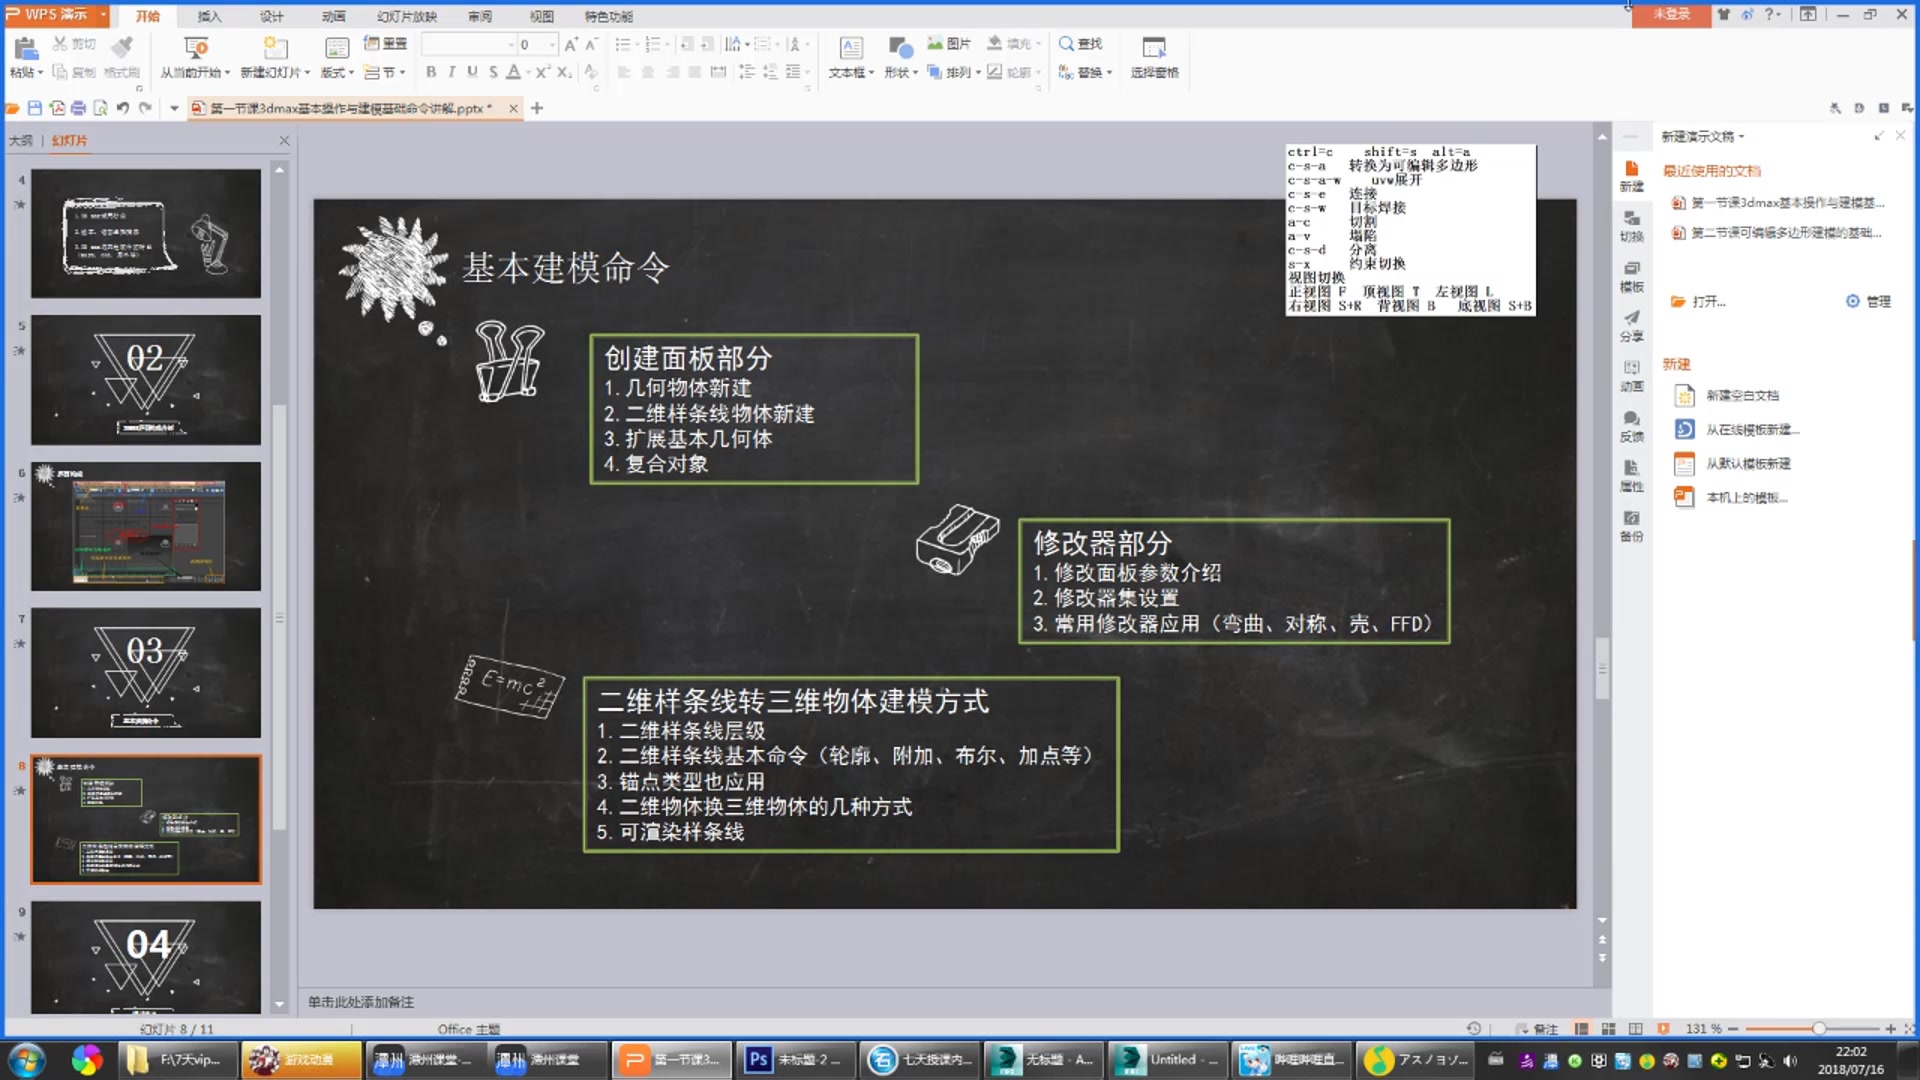The height and width of the screenshot is (1080, 1920).
Task: Click the 动画 animation icon in right sidebar
Action: point(1631,375)
